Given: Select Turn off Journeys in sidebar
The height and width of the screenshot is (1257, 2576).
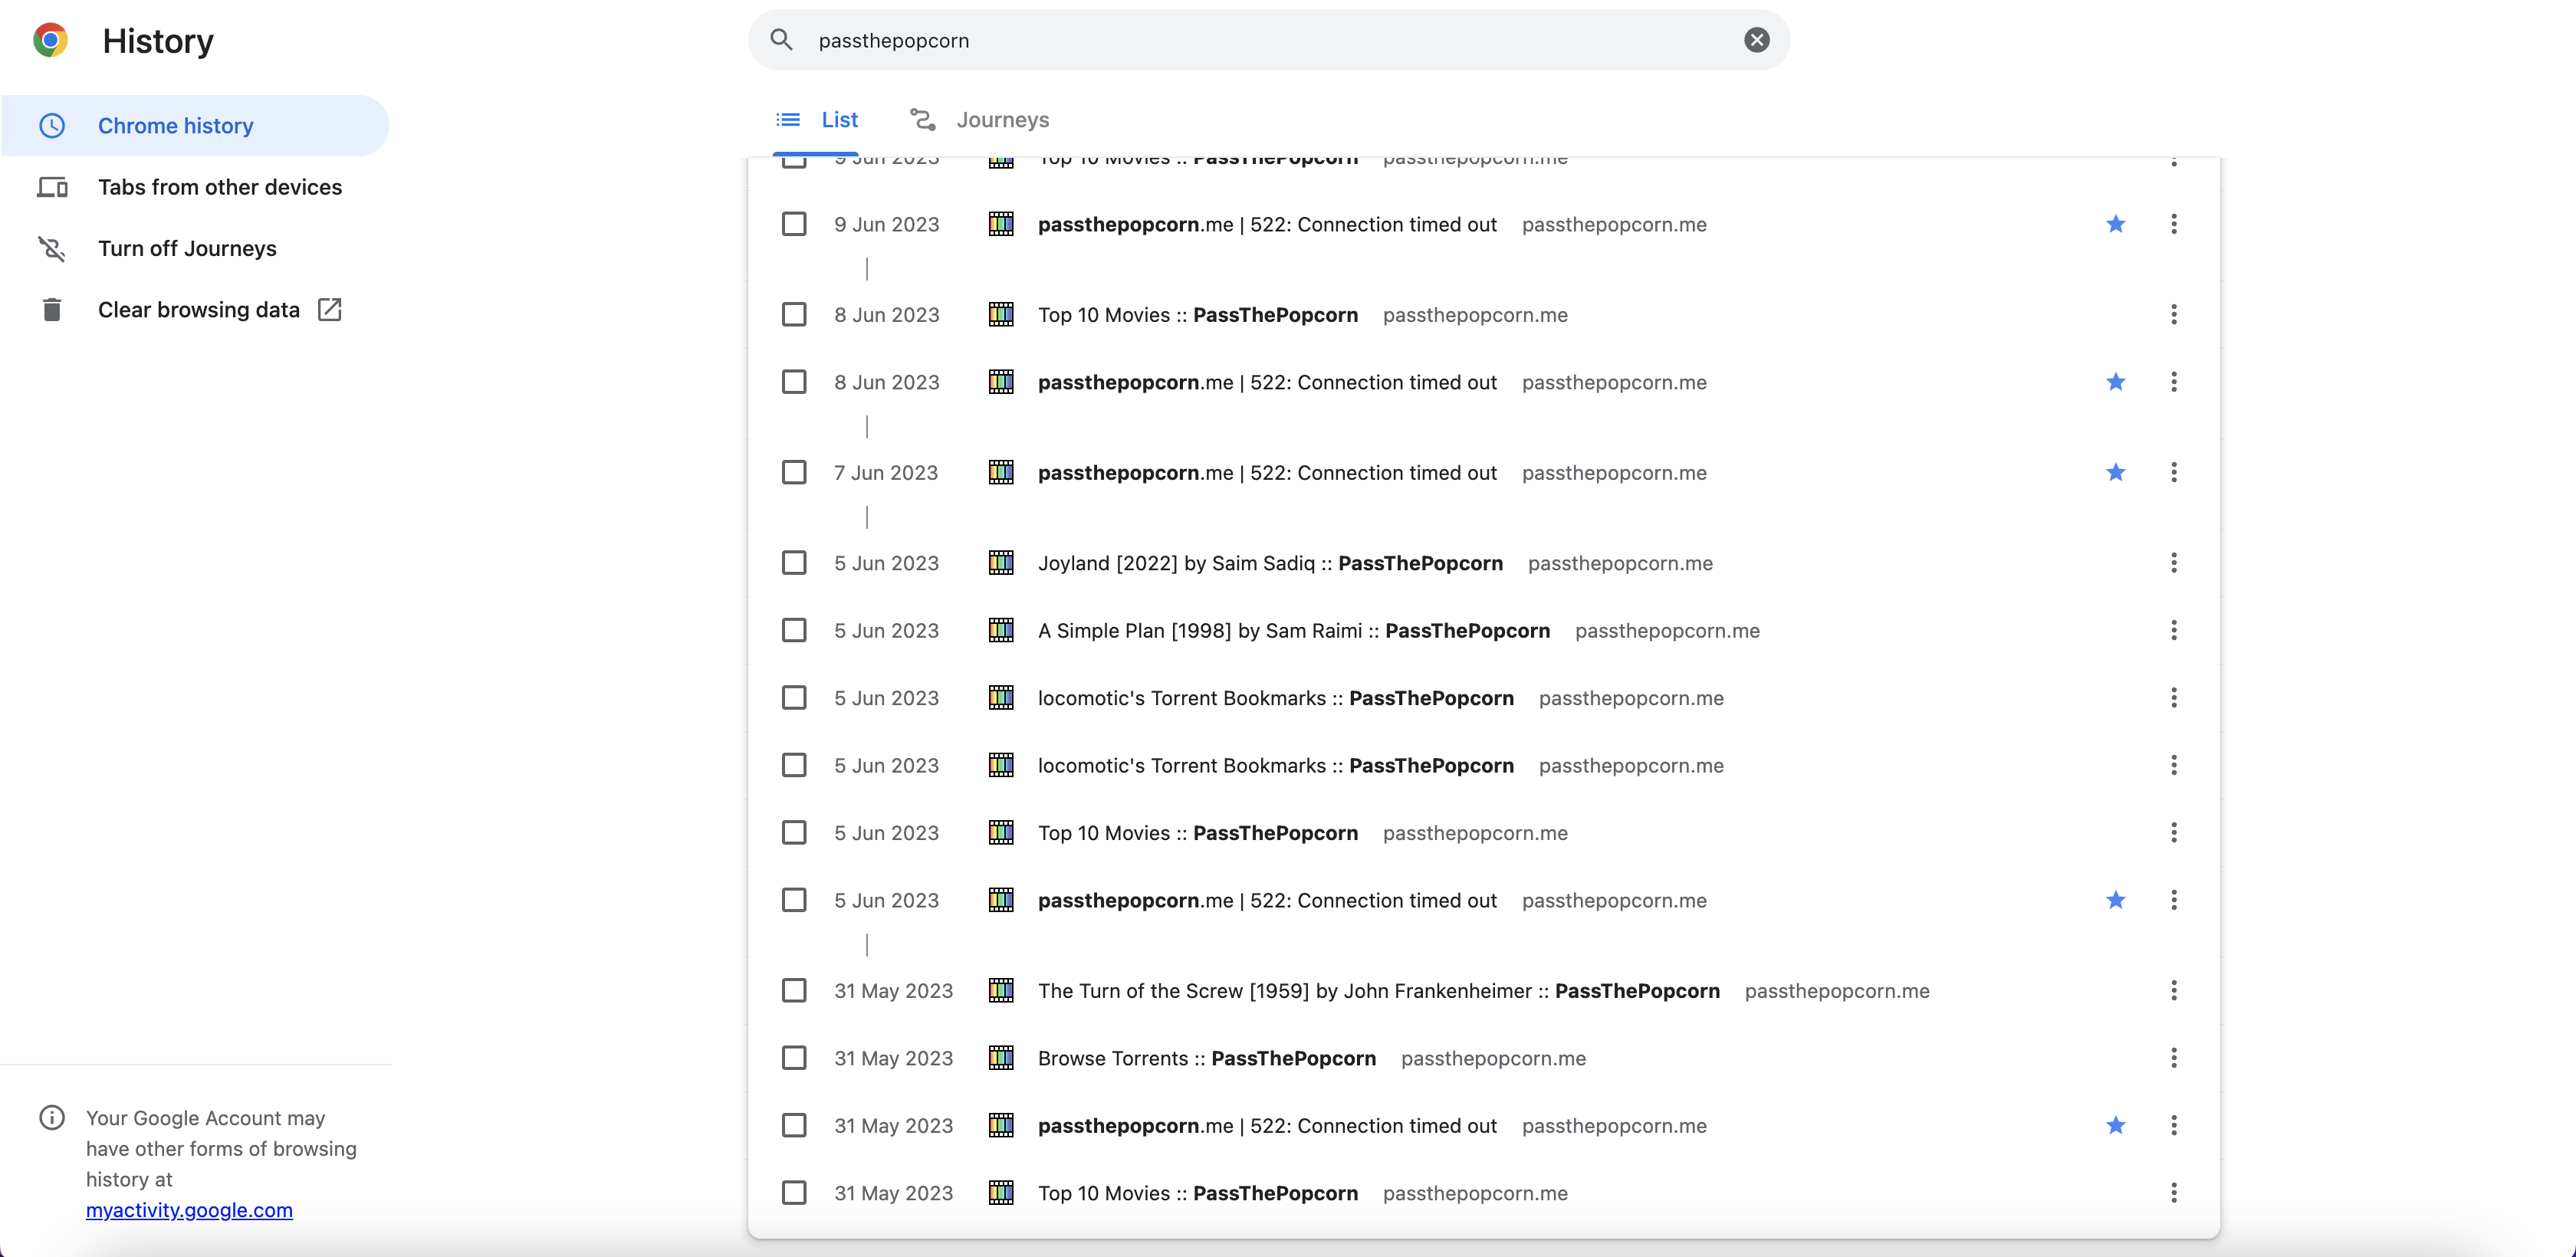Looking at the screenshot, I should [x=187, y=248].
